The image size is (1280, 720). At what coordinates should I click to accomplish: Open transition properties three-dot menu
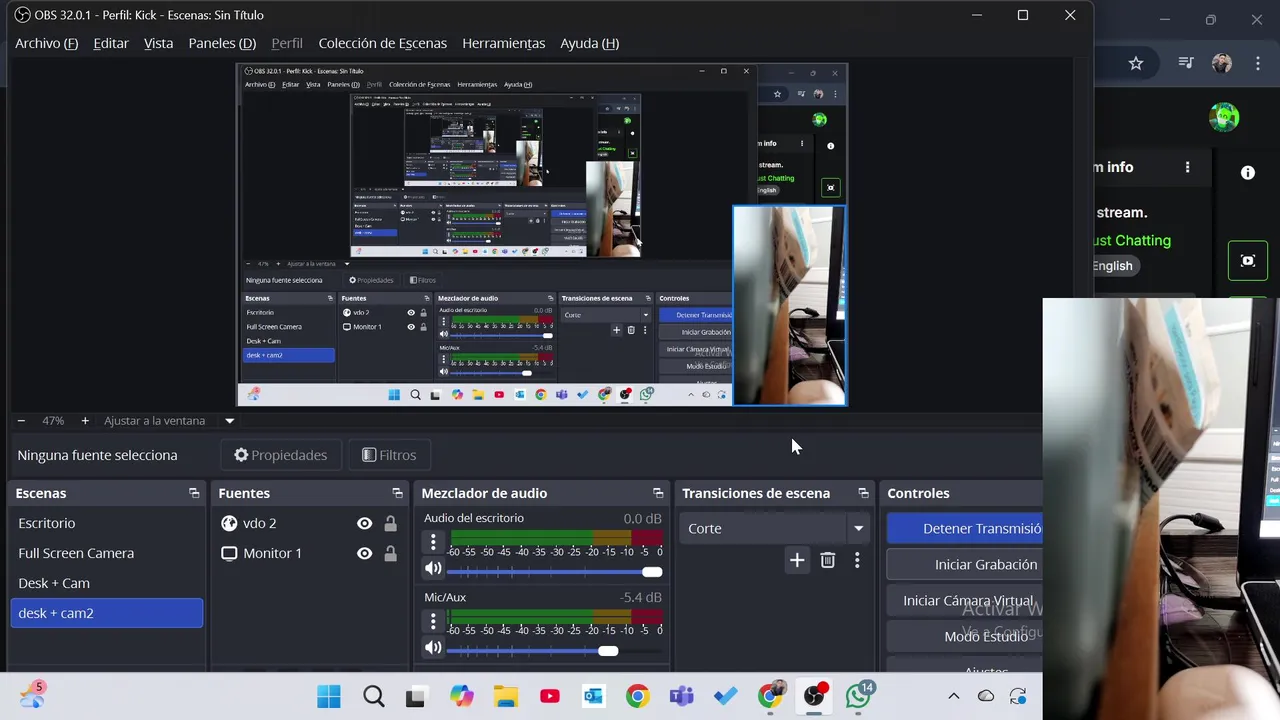tap(857, 561)
